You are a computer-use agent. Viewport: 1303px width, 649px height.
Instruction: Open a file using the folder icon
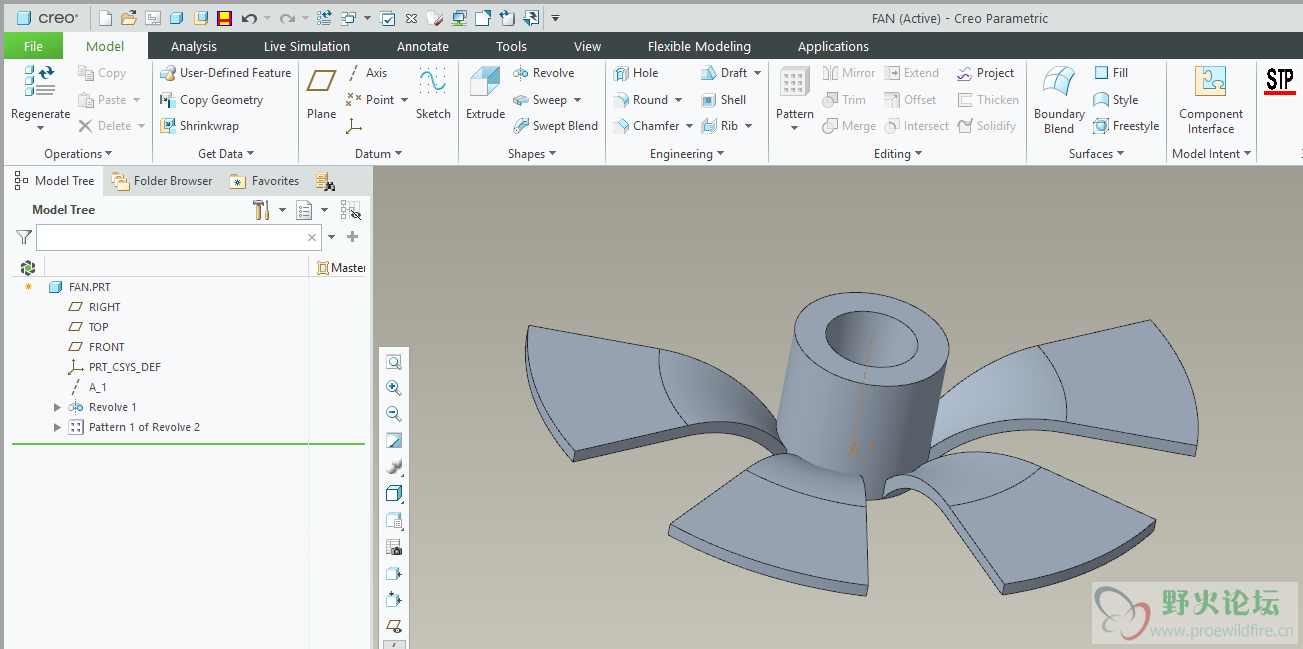click(x=129, y=18)
